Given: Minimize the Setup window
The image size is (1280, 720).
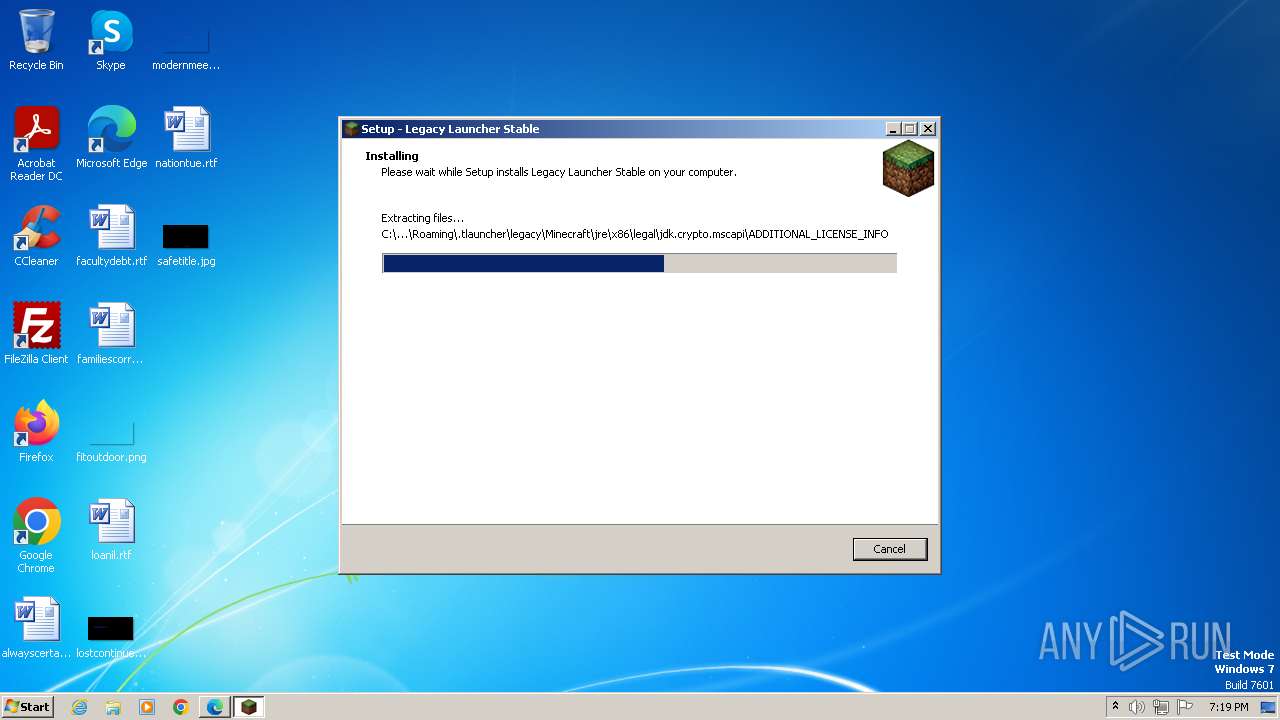Looking at the screenshot, I should [893, 129].
